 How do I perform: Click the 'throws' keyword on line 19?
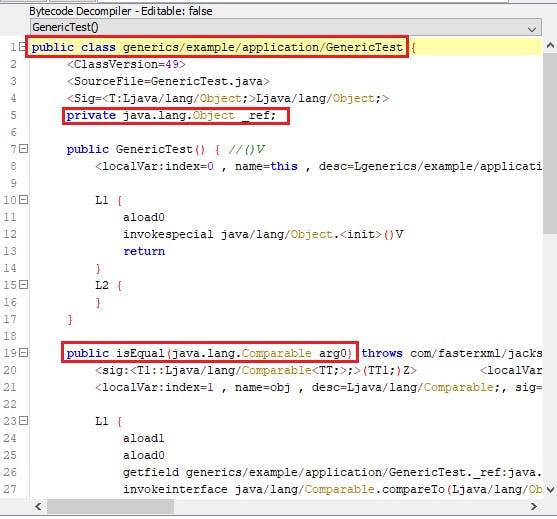pos(382,353)
